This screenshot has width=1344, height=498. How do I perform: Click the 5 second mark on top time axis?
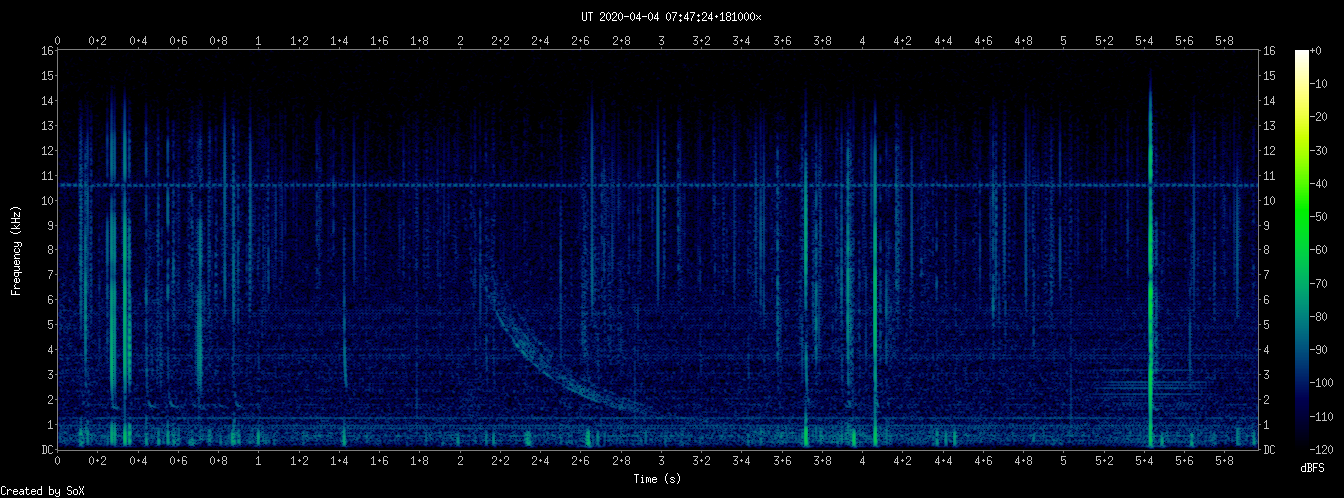click(x=1064, y=41)
